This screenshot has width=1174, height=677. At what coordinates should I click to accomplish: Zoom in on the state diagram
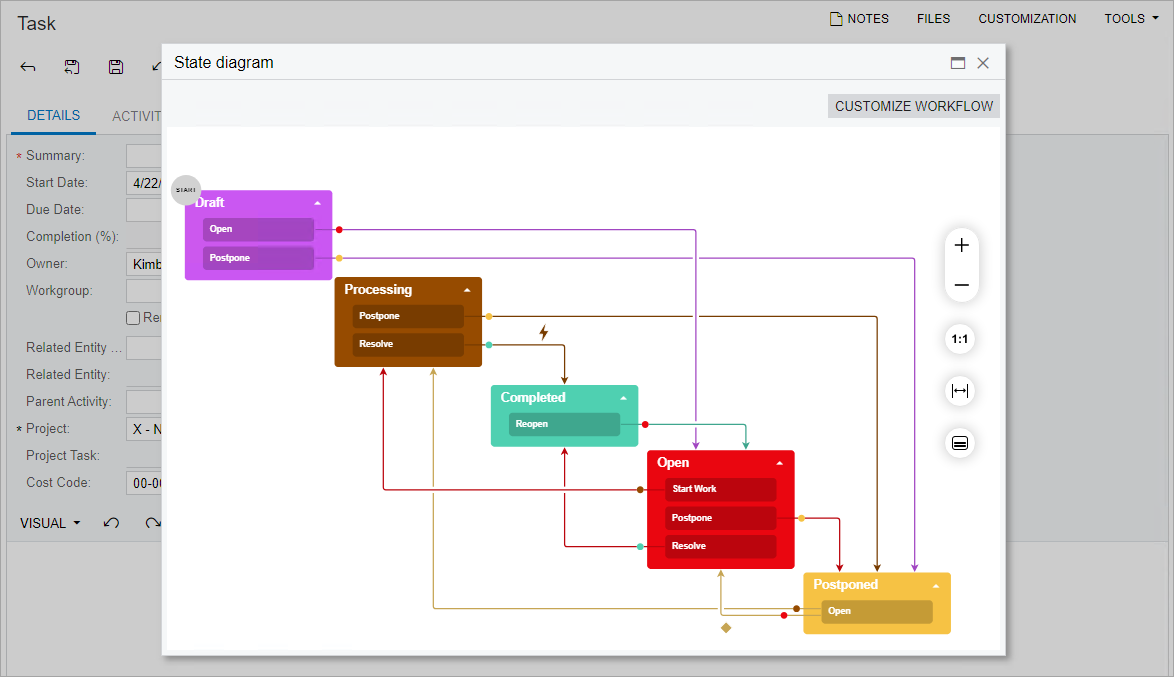pos(961,246)
